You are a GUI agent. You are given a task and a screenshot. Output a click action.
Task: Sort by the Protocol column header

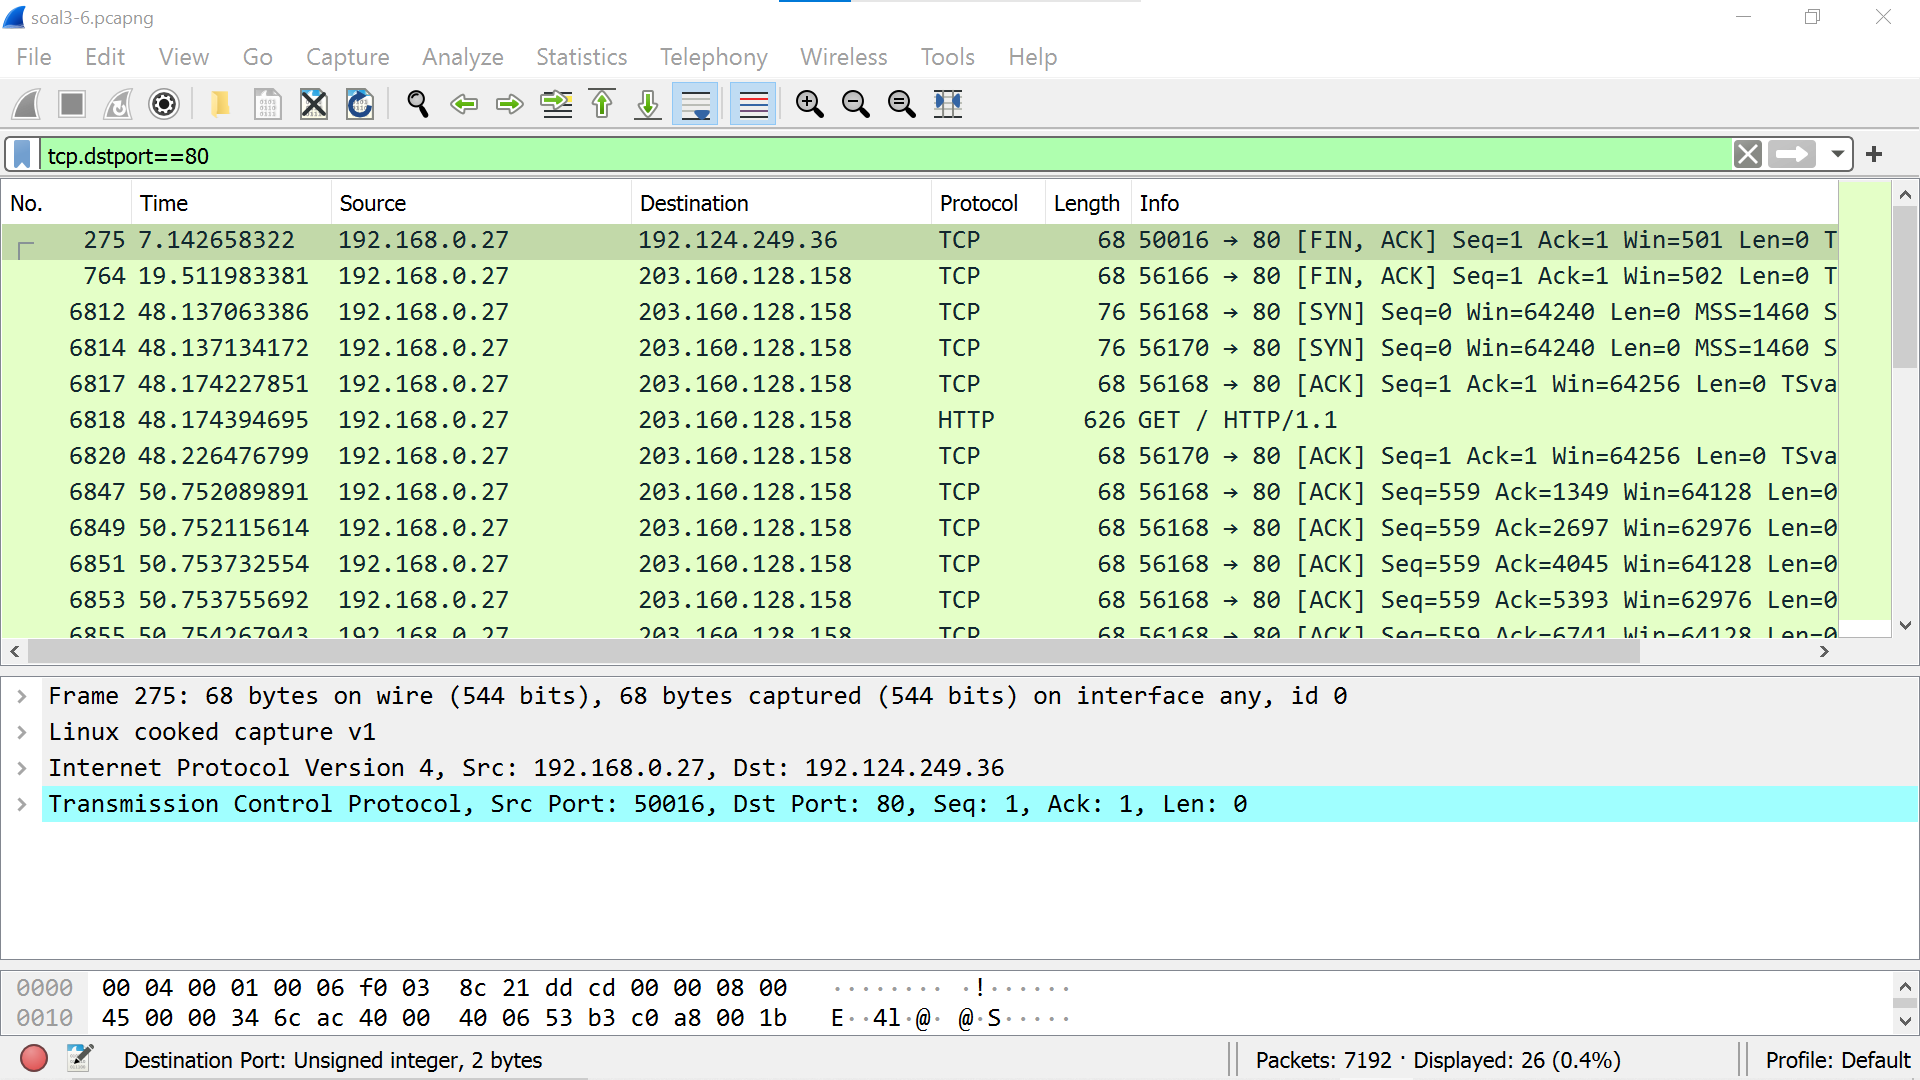pyautogui.click(x=978, y=203)
